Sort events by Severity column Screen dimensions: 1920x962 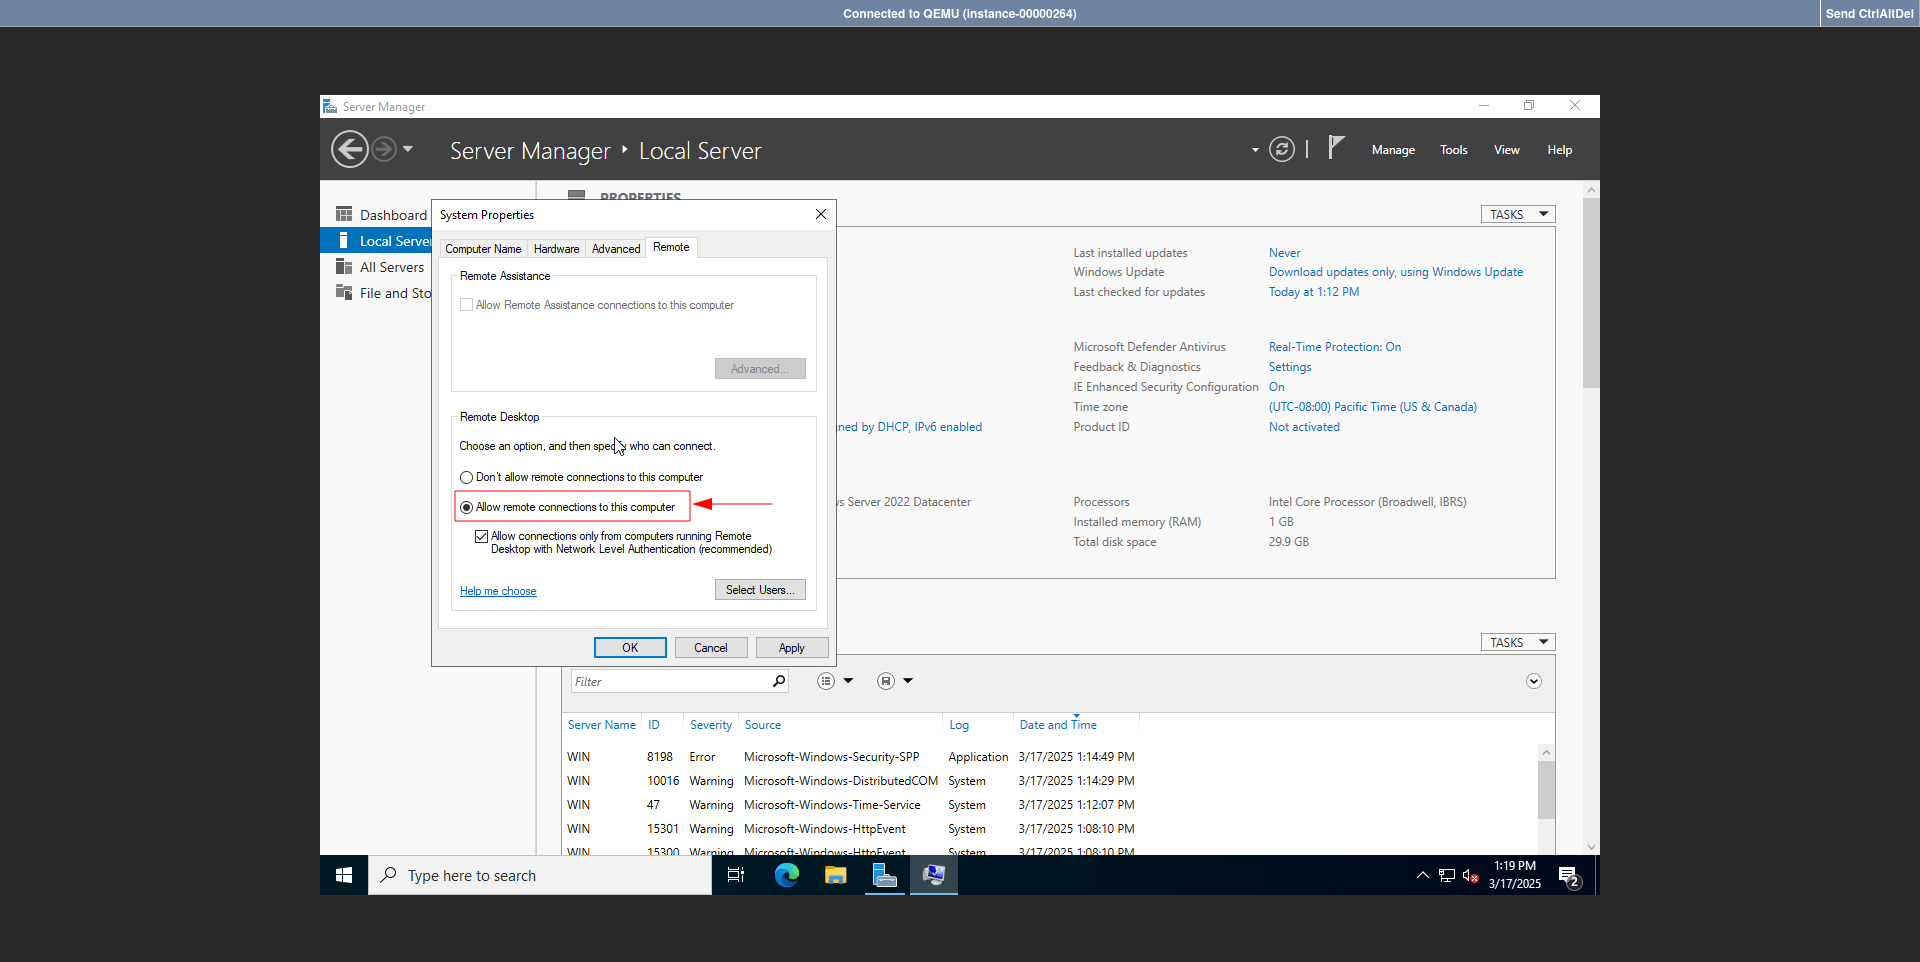coord(711,725)
